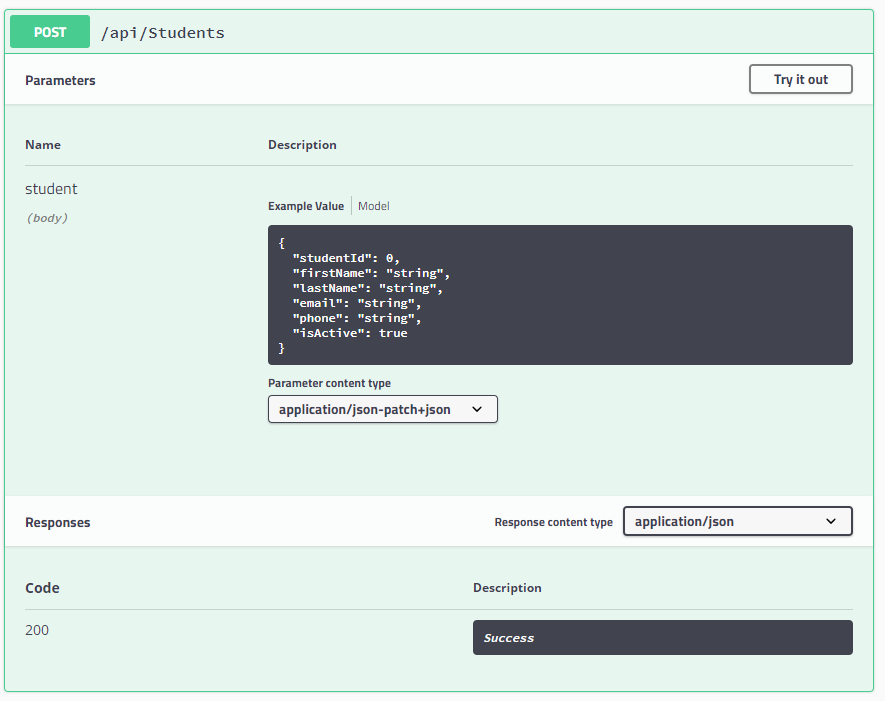Click the student body parameter name

(51, 188)
